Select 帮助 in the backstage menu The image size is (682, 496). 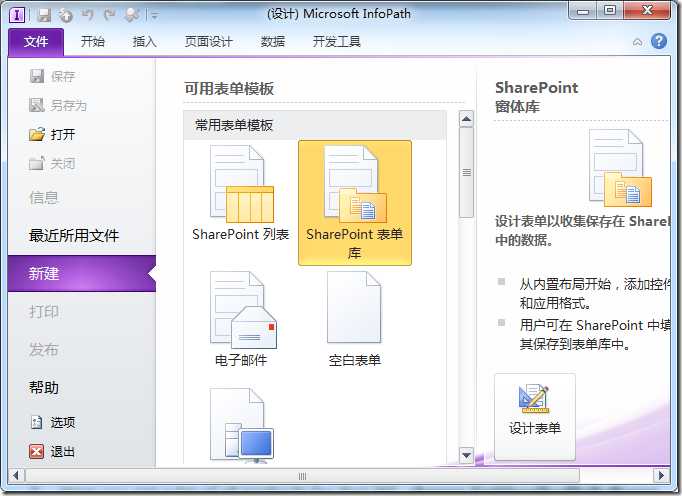pyautogui.click(x=43, y=387)
